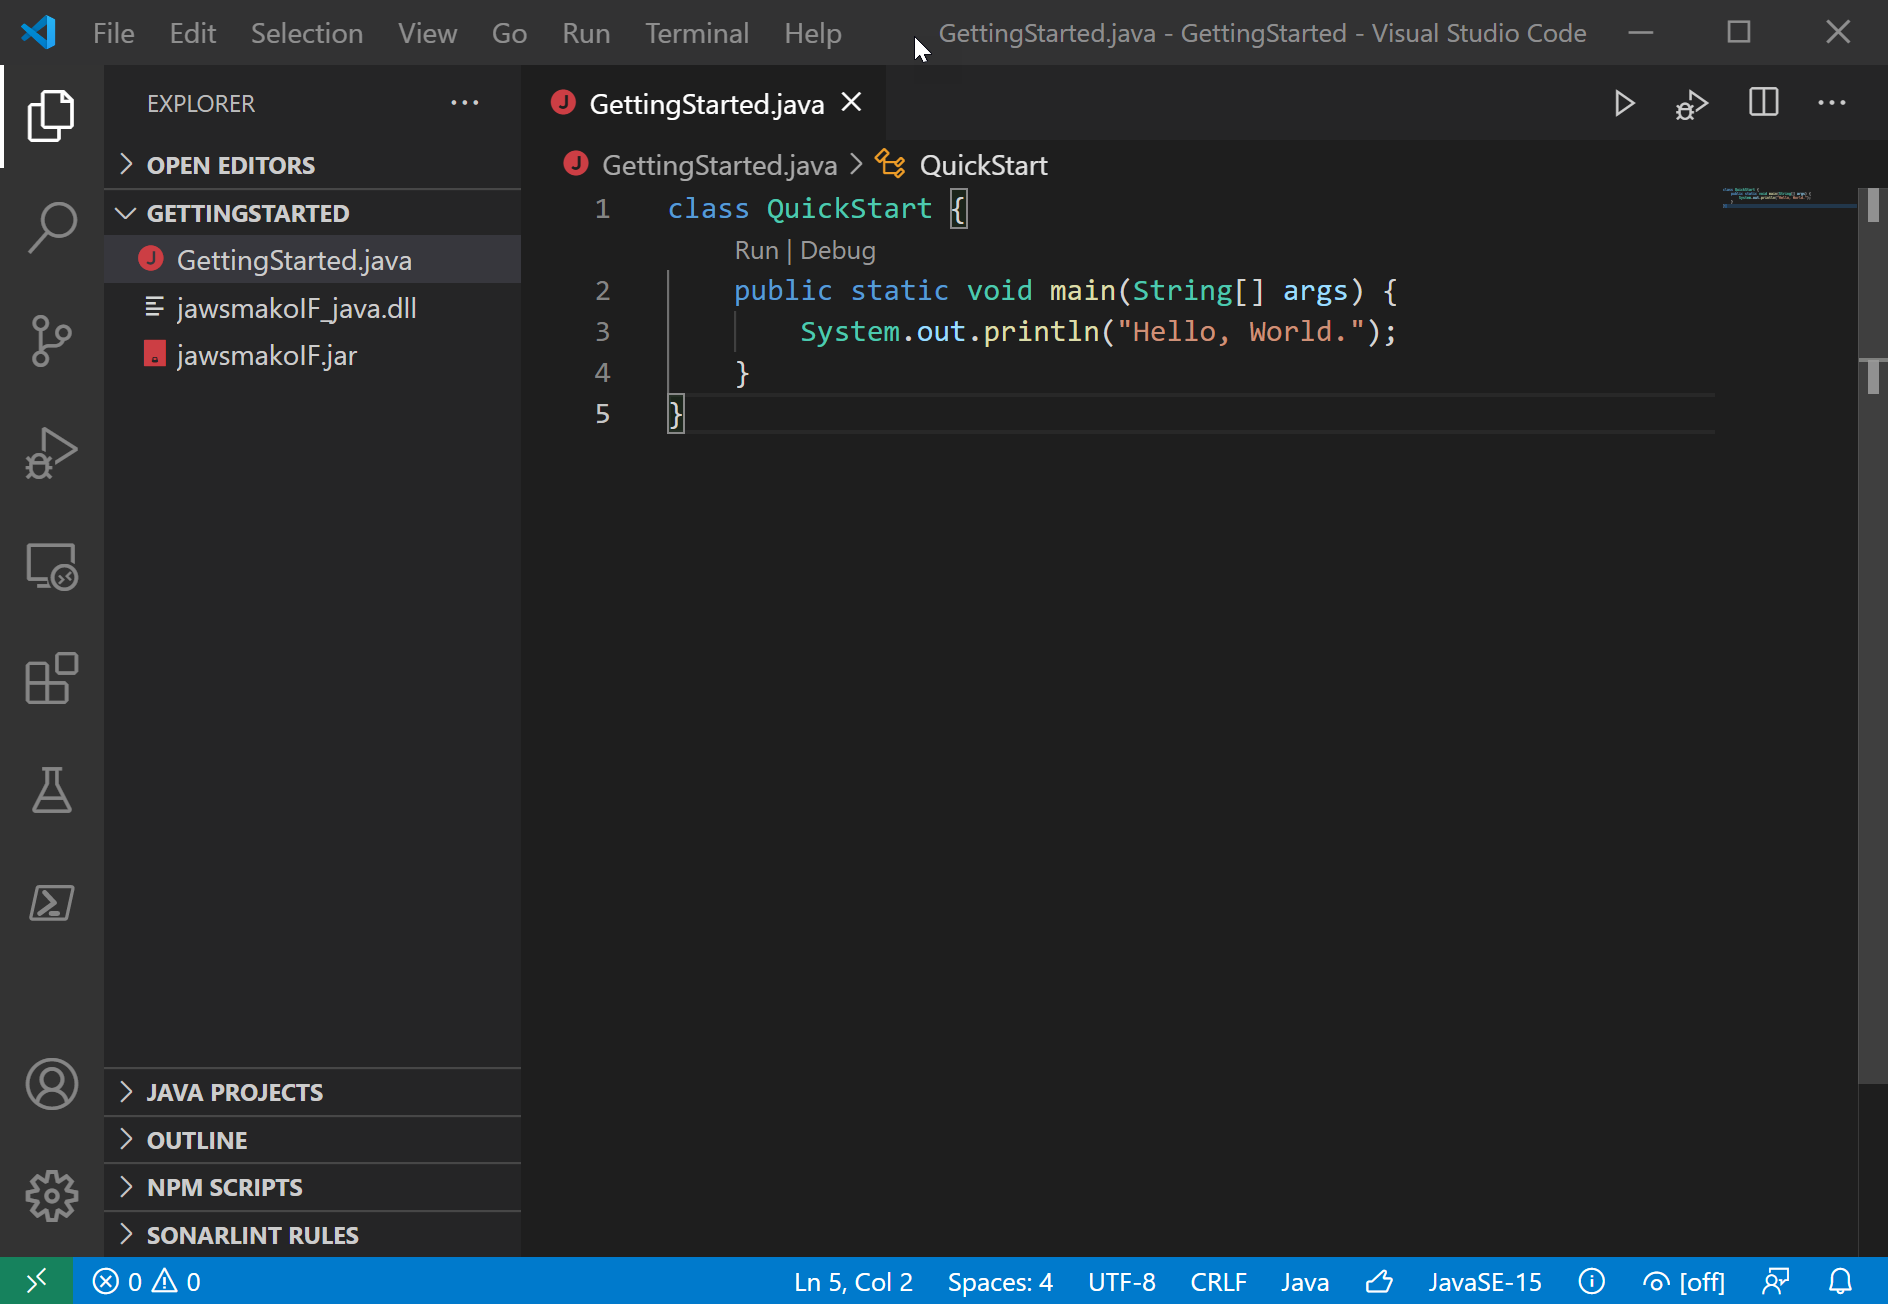Split the editor to the right
This screenshot has width=1888, height=1304.
1763,104
